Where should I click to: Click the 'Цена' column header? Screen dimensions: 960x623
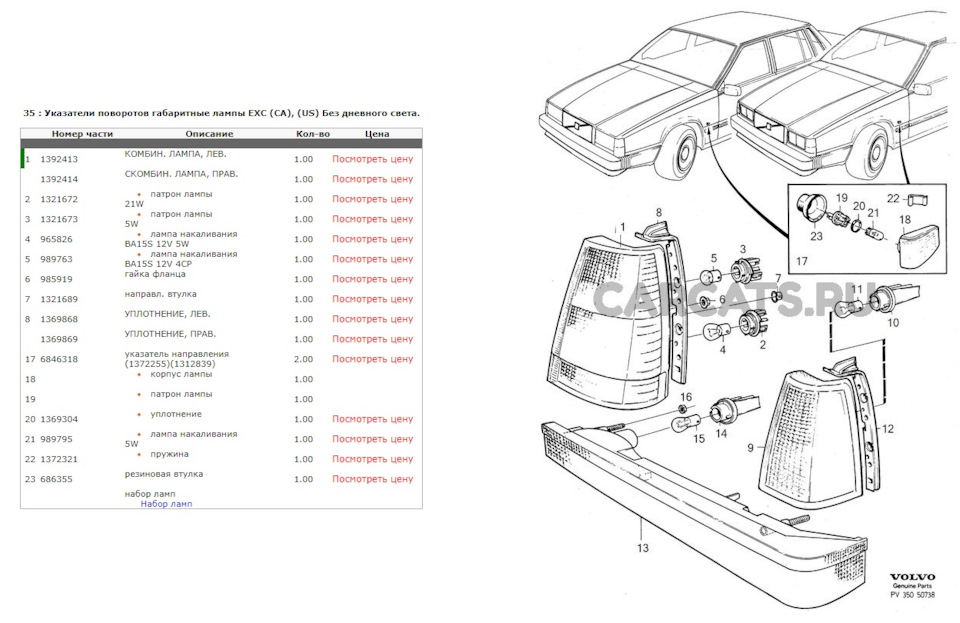click(x=377, y=133)
